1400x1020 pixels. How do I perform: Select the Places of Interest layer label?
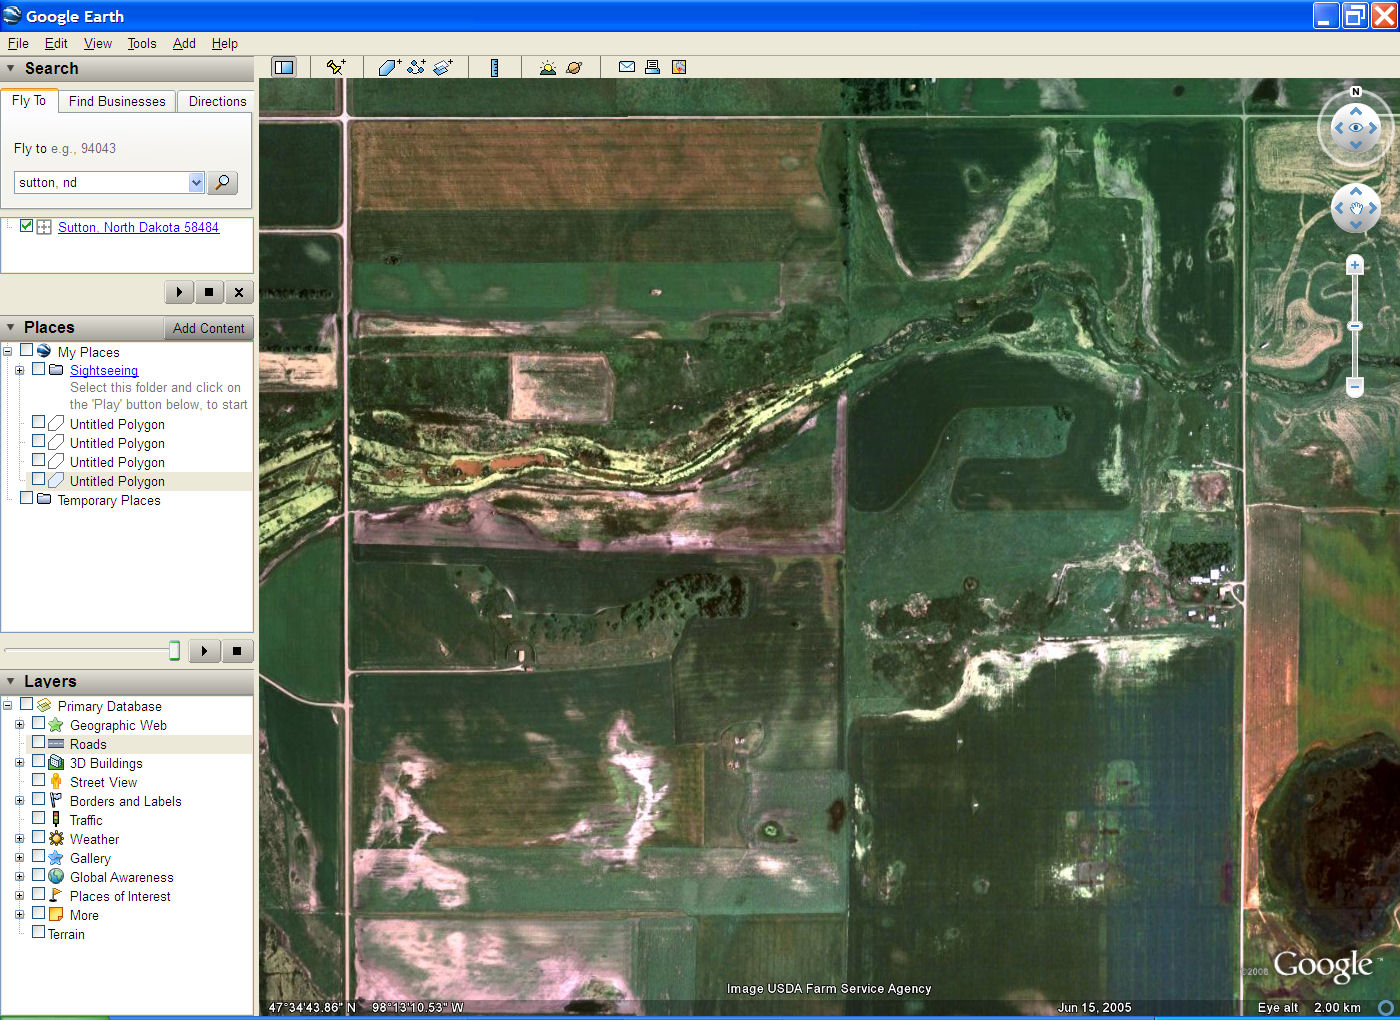[x=120, y=896]
